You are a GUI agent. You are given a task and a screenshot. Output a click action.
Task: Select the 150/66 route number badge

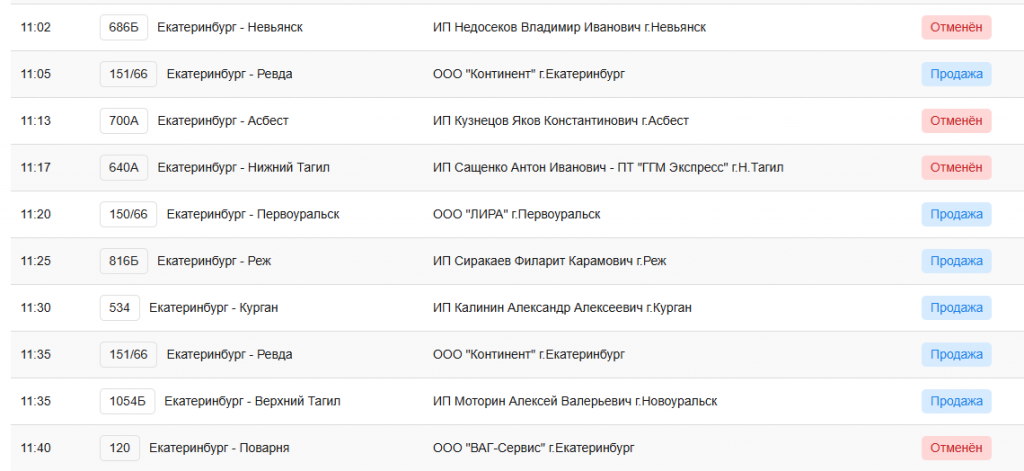(128, 214)
